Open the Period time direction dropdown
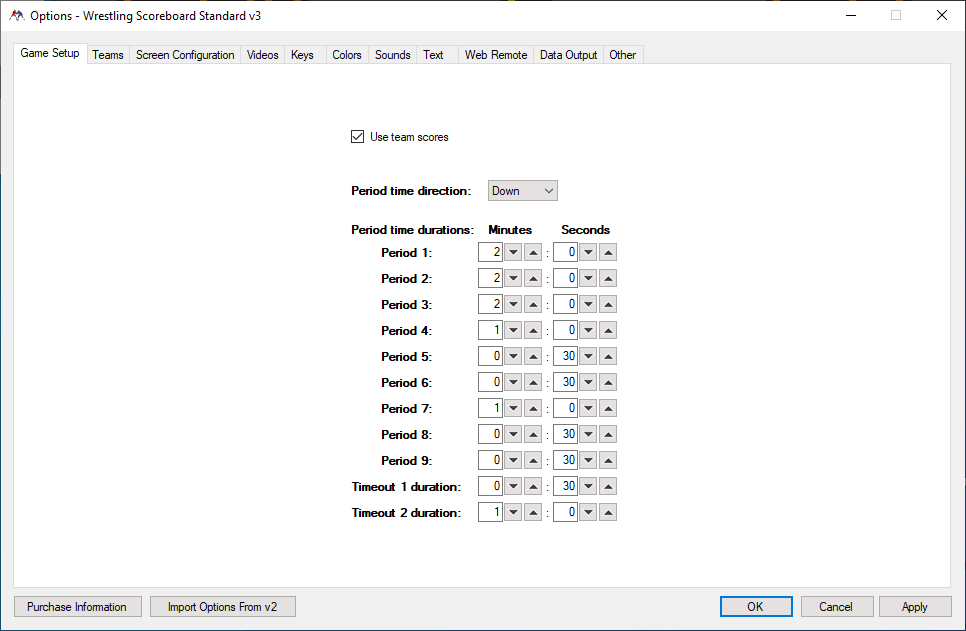Screen dimensions: 966x631 coord(522,191)
